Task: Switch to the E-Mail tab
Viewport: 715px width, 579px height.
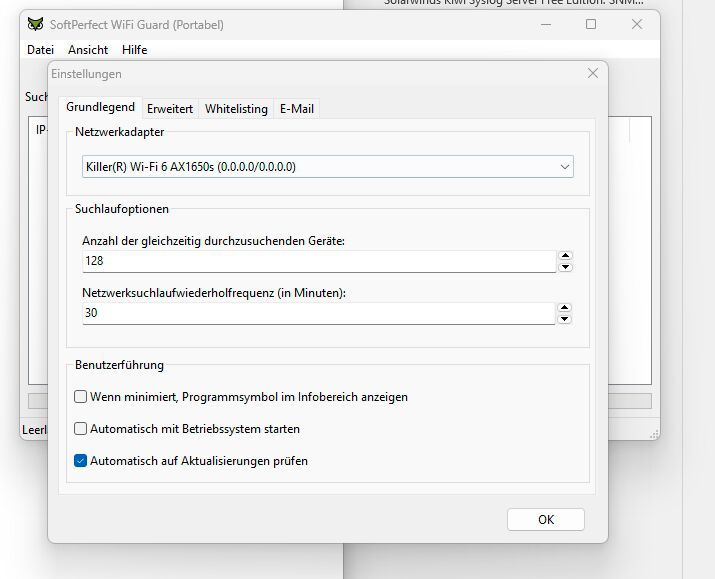Action: pos(297,109)
